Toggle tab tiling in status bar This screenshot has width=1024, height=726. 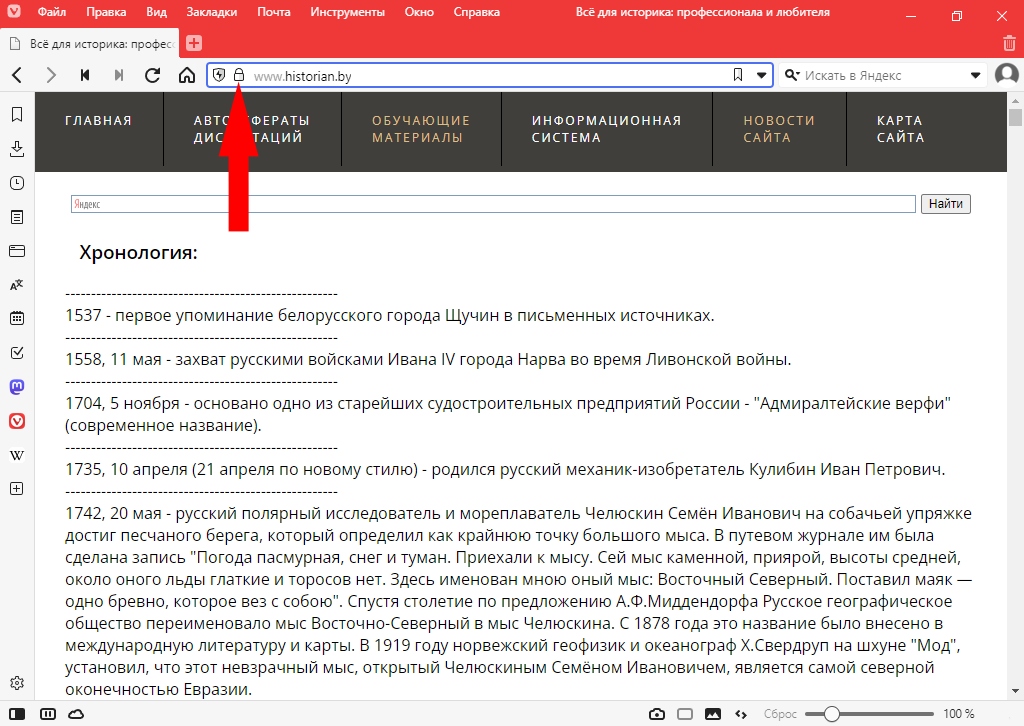pos(685,714)
